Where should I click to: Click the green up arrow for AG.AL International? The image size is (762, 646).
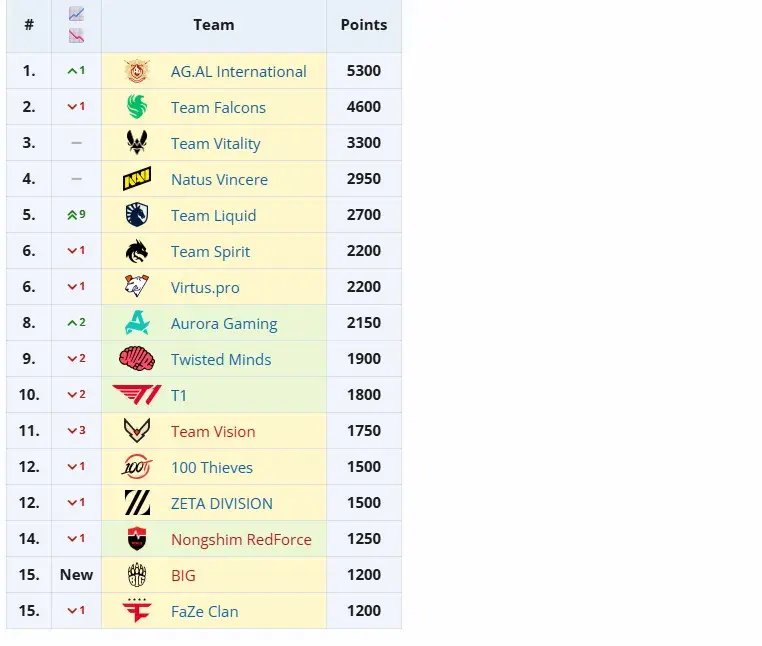(72, 71)
